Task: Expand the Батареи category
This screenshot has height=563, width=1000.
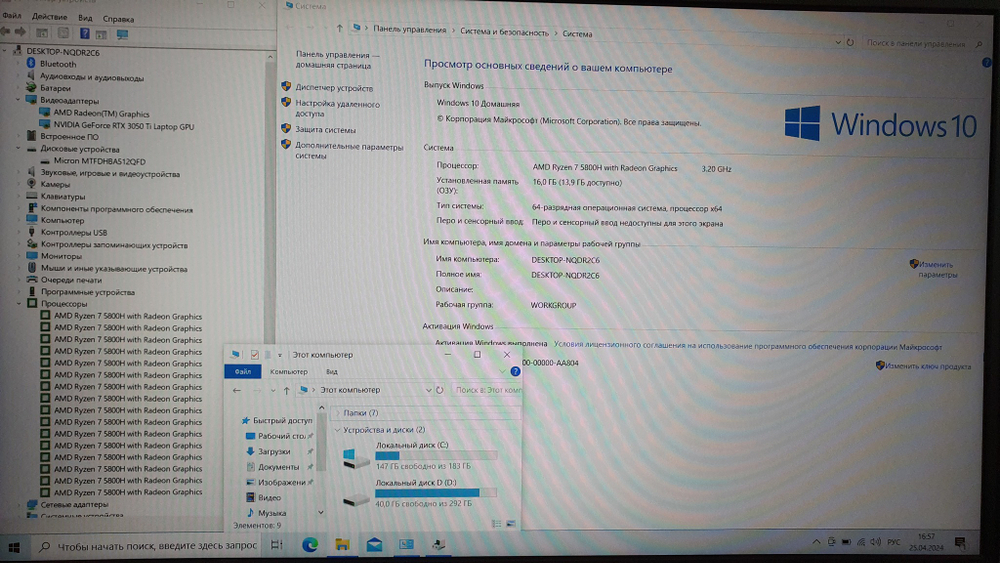Action: click(x=18, y=88)
